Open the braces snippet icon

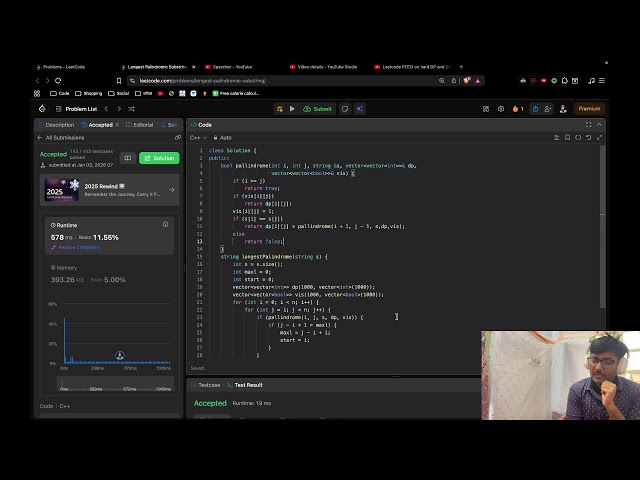click(578, 138)
